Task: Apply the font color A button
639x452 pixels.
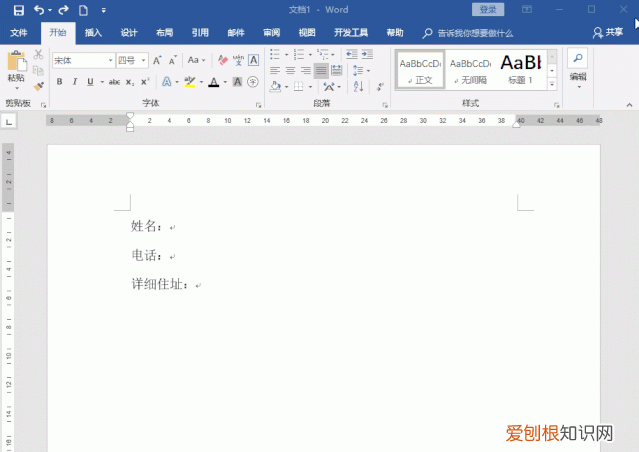Action: 214,82
